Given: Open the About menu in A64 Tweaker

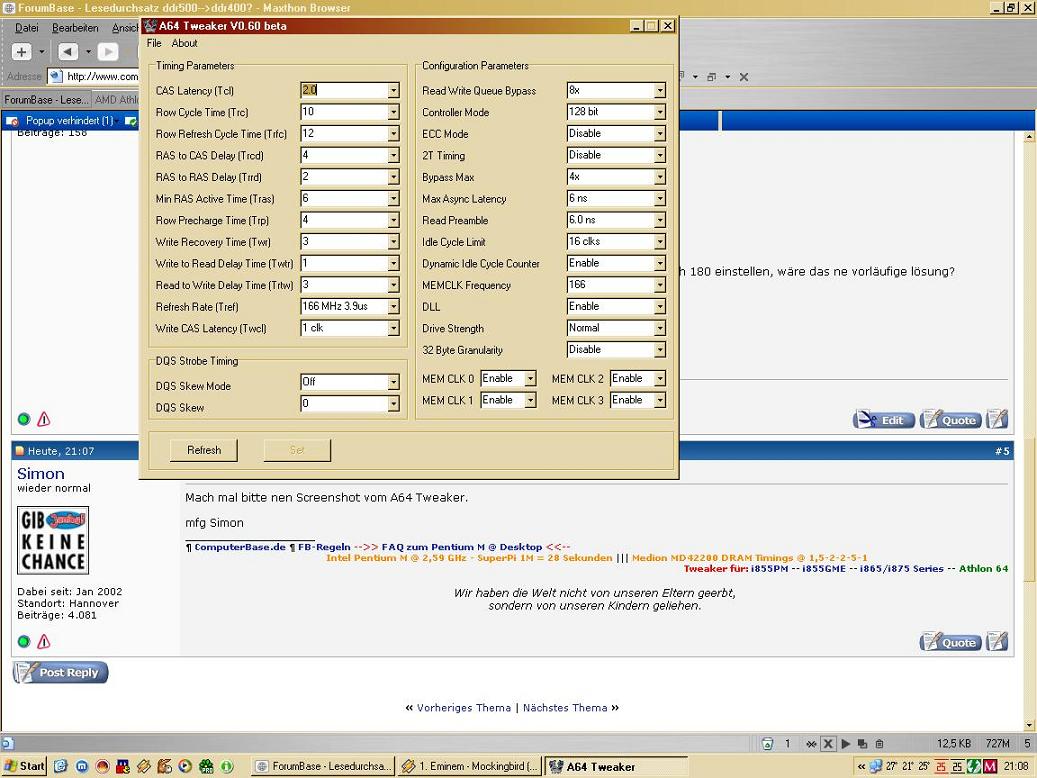Looking at the screenshot, I should tap(185, 43).
